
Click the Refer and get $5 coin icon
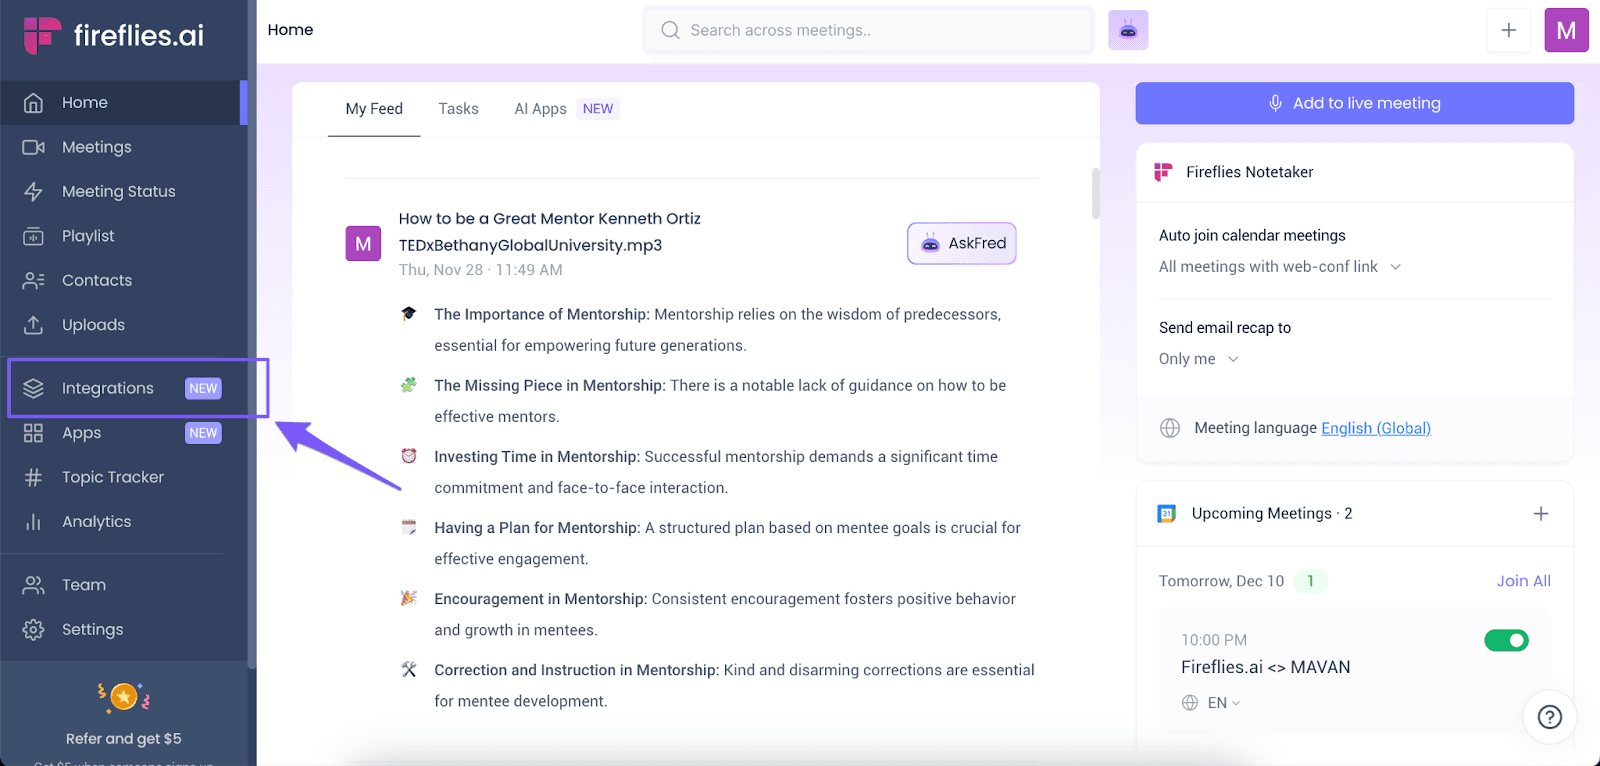tap(124, 696)
